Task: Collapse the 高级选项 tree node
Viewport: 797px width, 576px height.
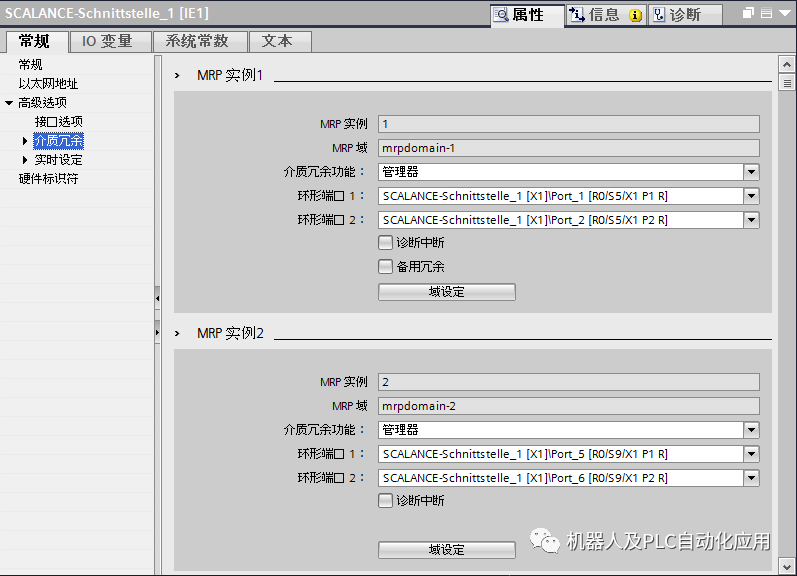Action: click(x=9, y=103)
